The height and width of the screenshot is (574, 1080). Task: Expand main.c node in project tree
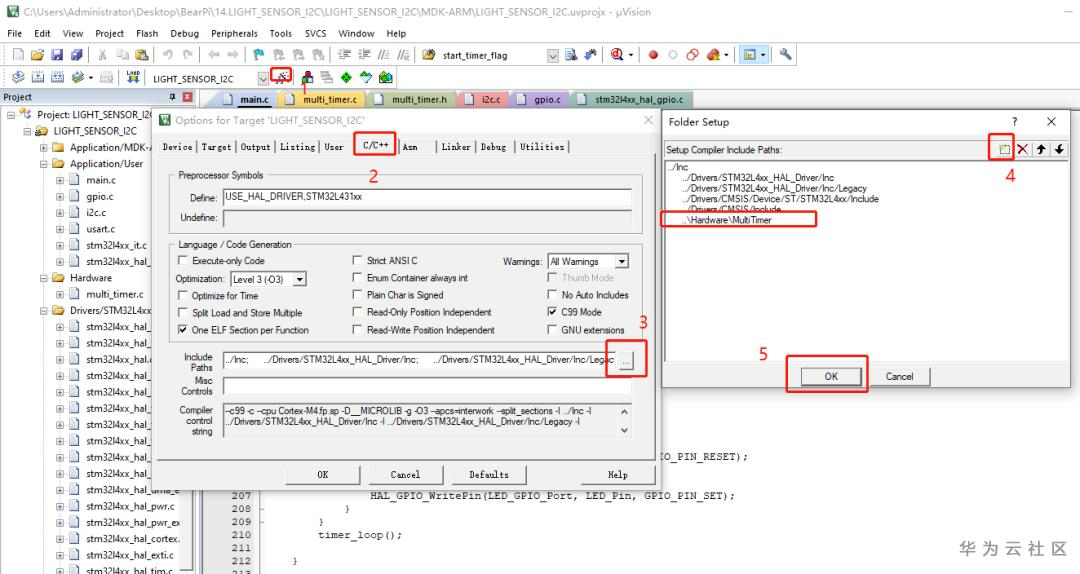(60, 180)
